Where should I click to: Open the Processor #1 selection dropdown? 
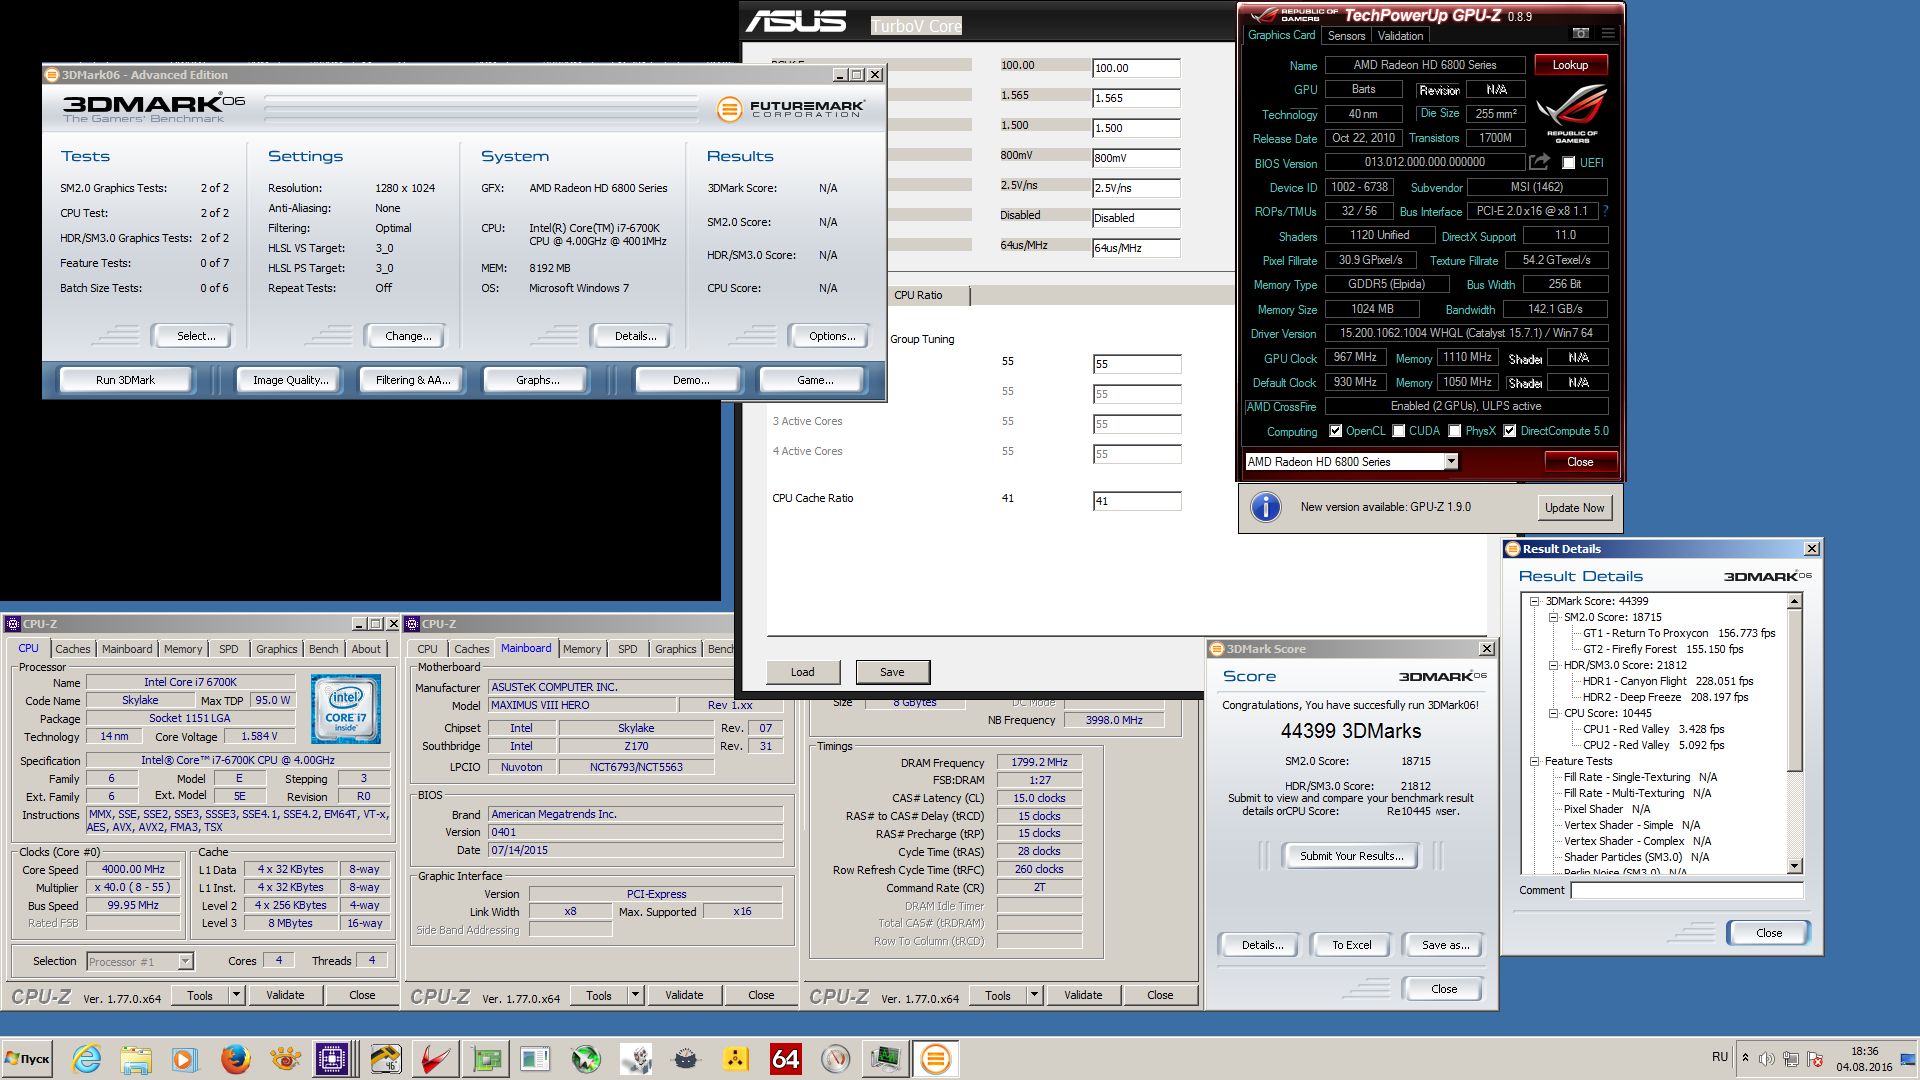(x=185, y=961)
